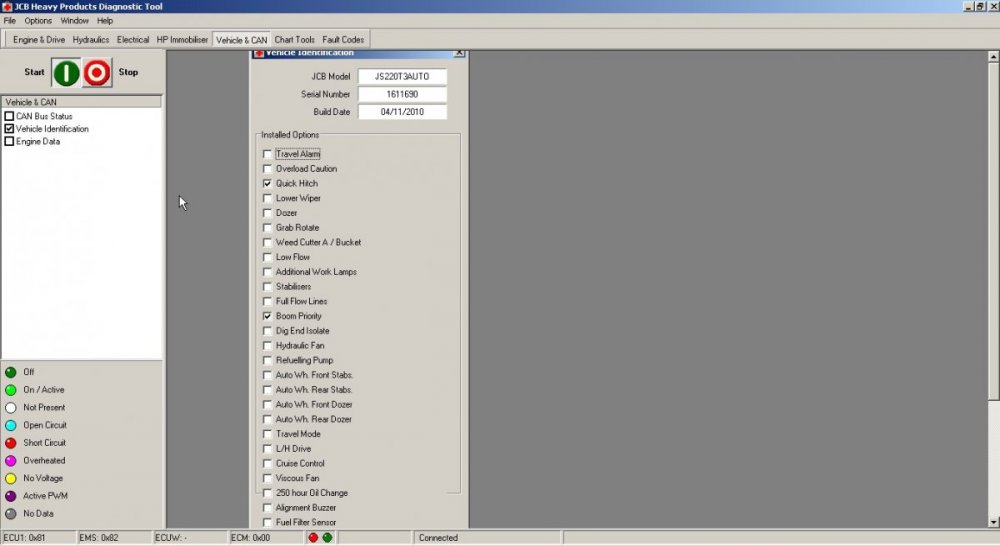1000x546 pixels.
Task: Click the red Short Circuit legend dot
Action: click(x=11, y=443)
